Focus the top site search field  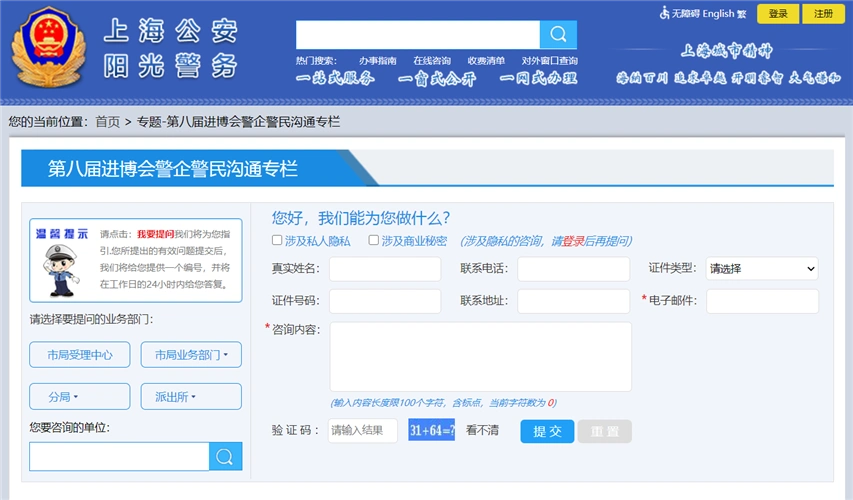click(418, 35)
